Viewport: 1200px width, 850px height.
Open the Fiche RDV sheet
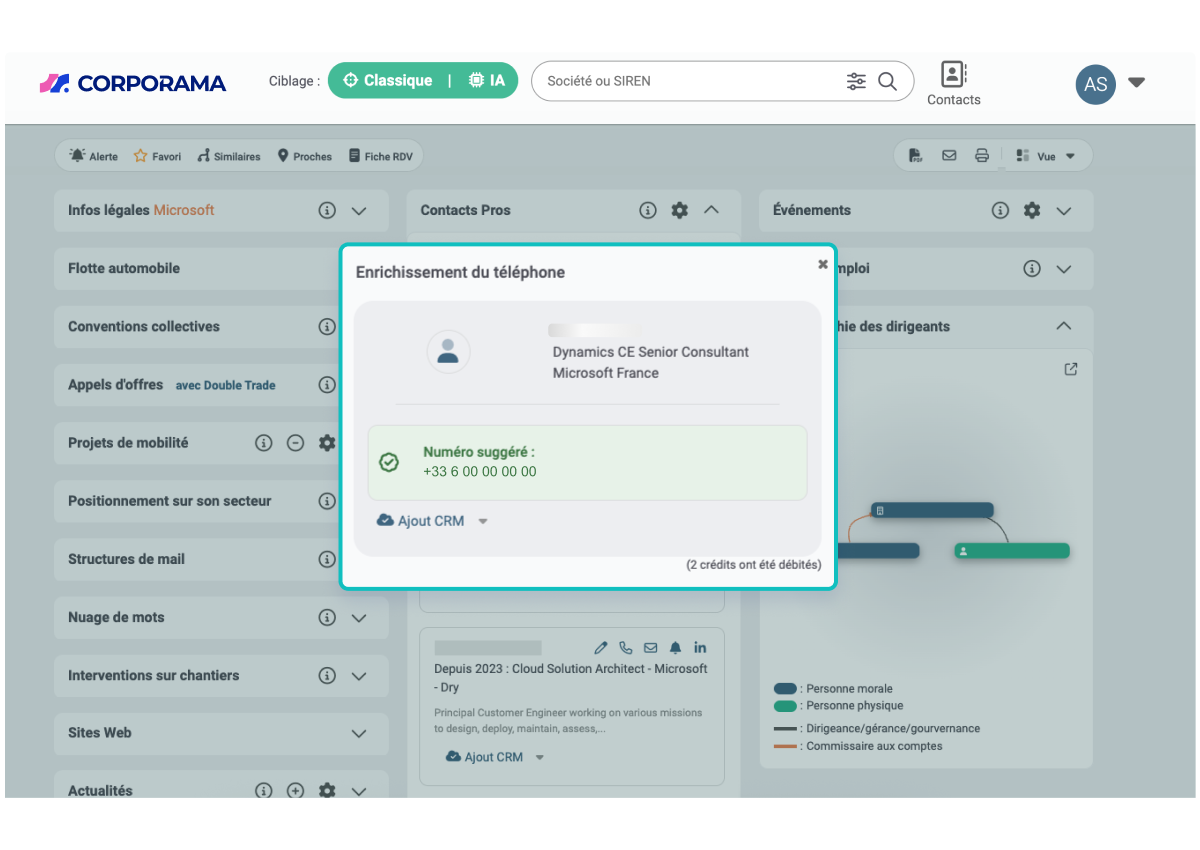tap(381, 156)
